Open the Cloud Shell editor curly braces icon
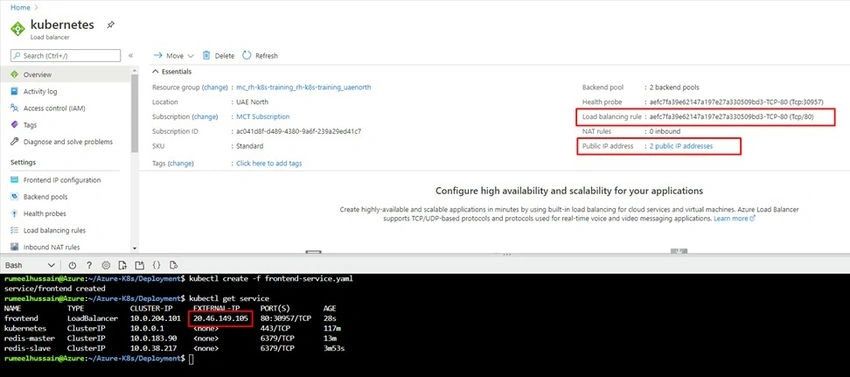850x377 pixels. [x=156, y=265]
